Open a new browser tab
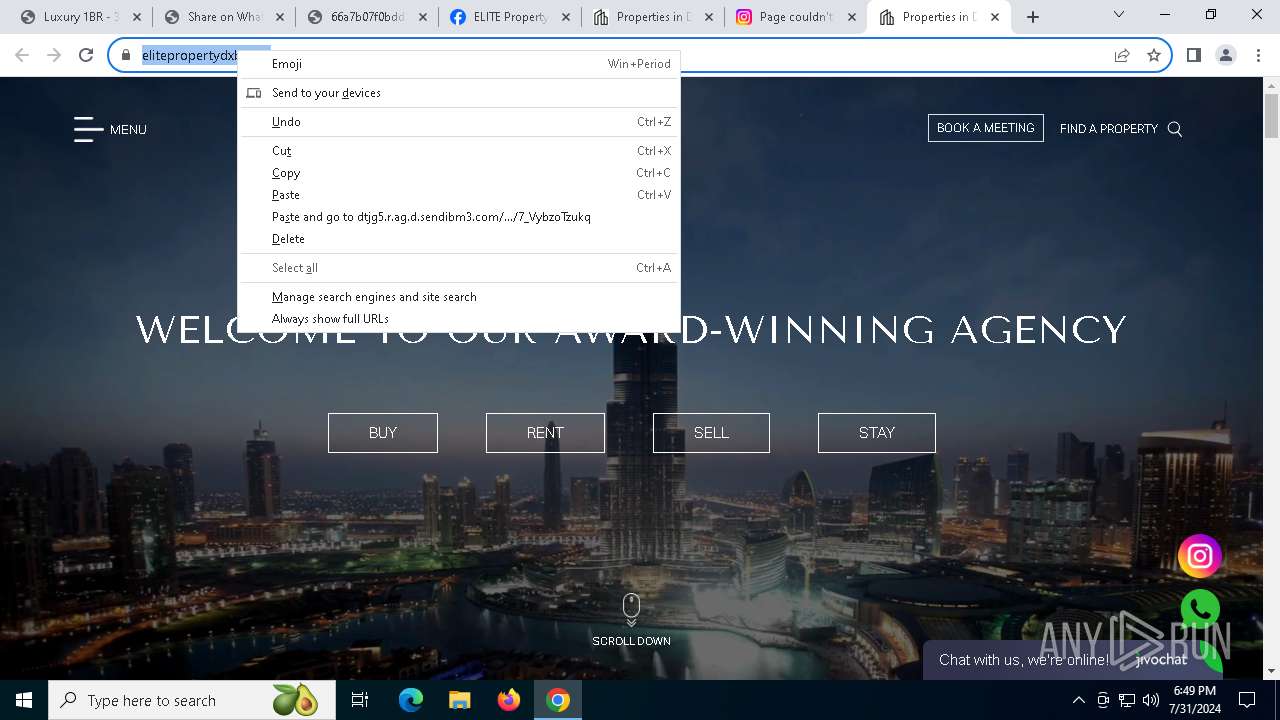Image resolution: width=1280 pixels, height=720 pixels. coord(1033,17)
